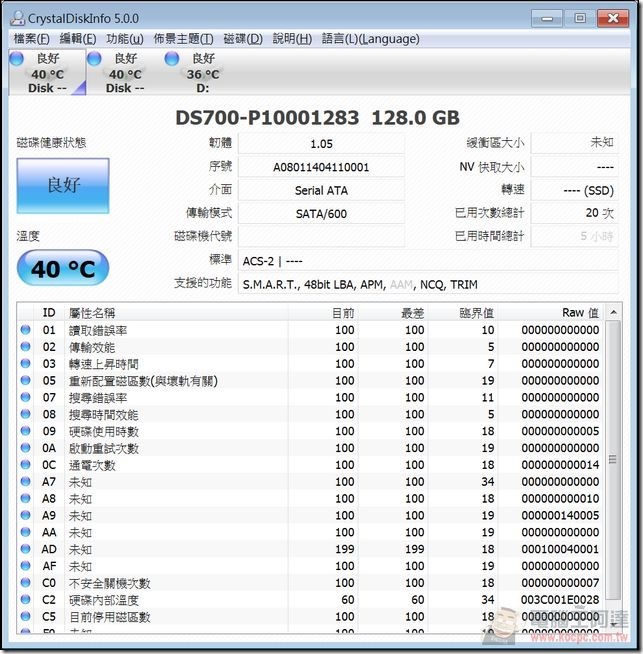Click status orb for attribute 0A 啟動重試次數

[25, 448]
